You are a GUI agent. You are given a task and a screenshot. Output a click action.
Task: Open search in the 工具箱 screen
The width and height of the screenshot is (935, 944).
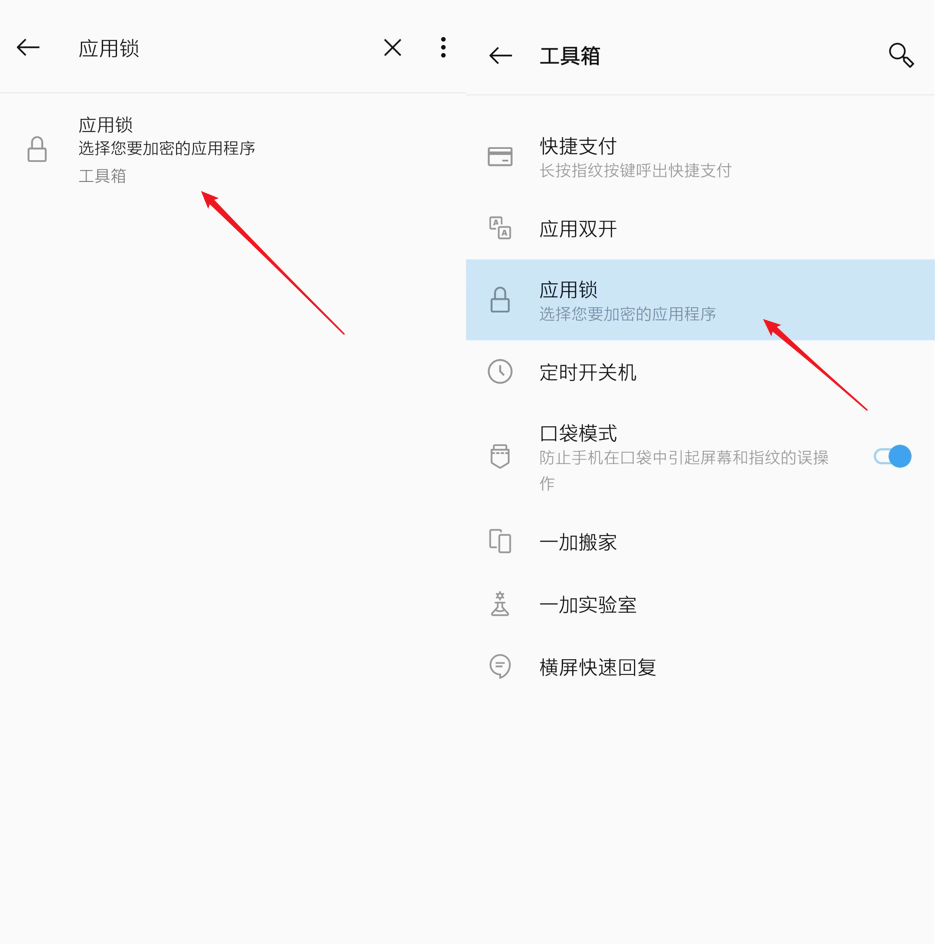901,55
